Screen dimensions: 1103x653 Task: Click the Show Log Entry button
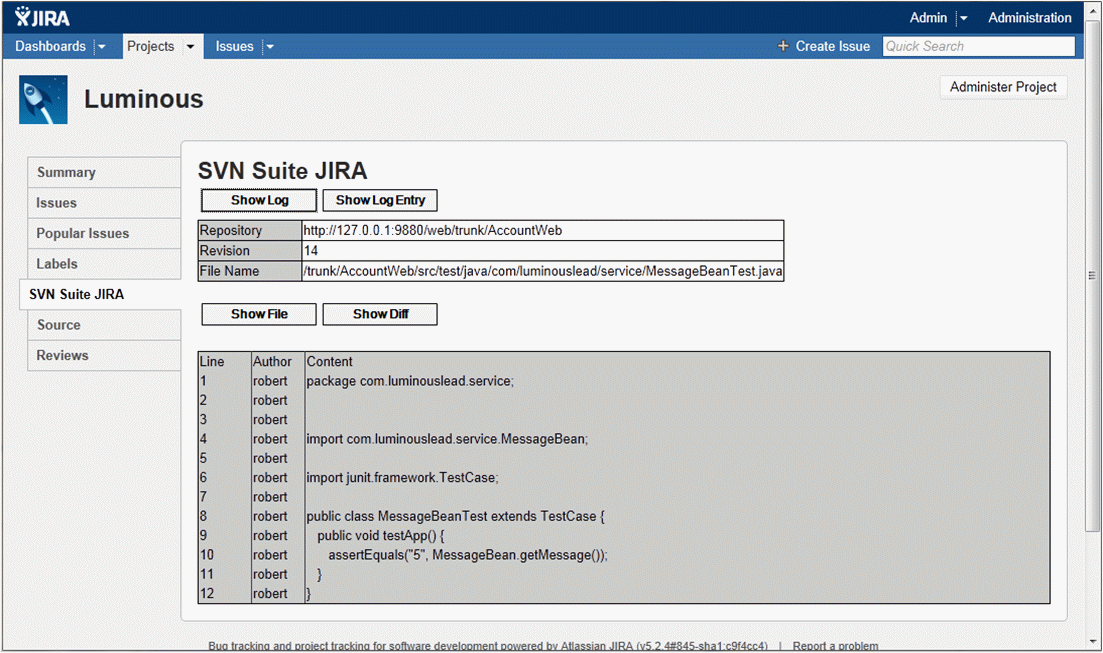click(x=379, y=200)
